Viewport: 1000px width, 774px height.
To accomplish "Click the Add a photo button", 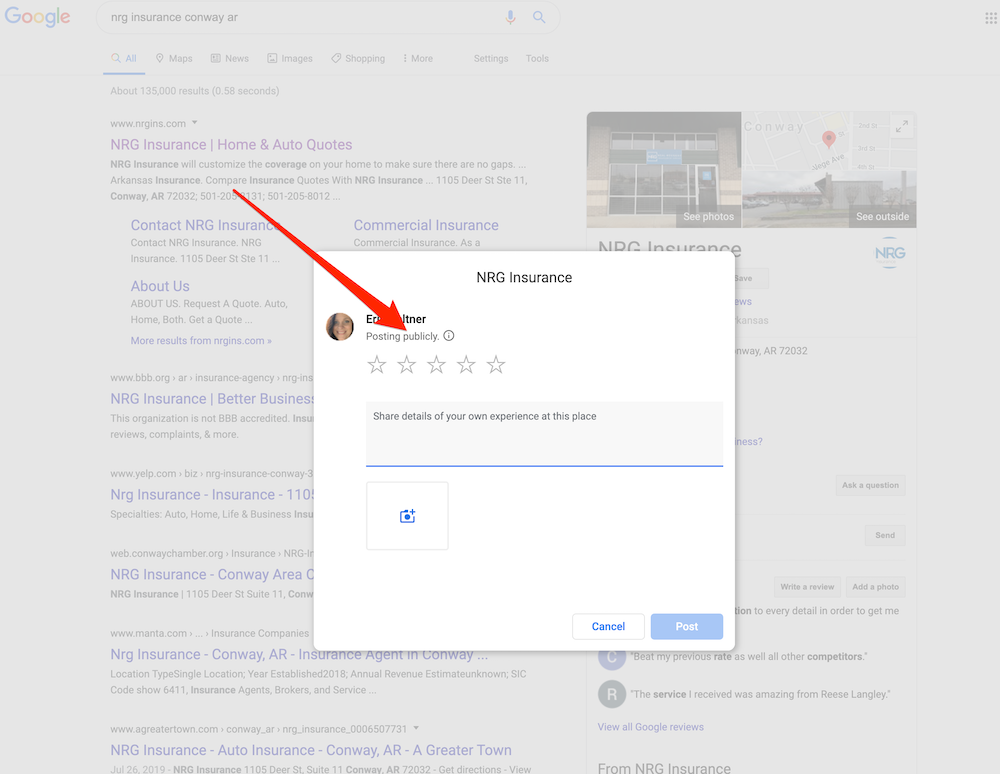I will click(x=876, y=587).
